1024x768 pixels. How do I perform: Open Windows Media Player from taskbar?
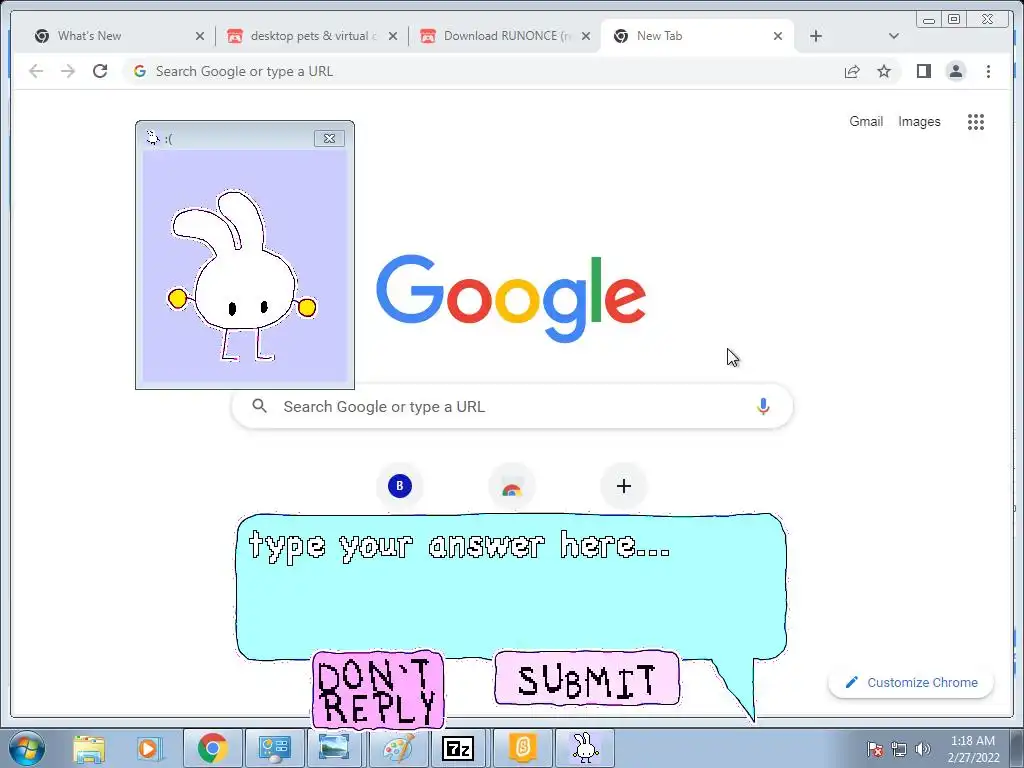tap(148, 748)
